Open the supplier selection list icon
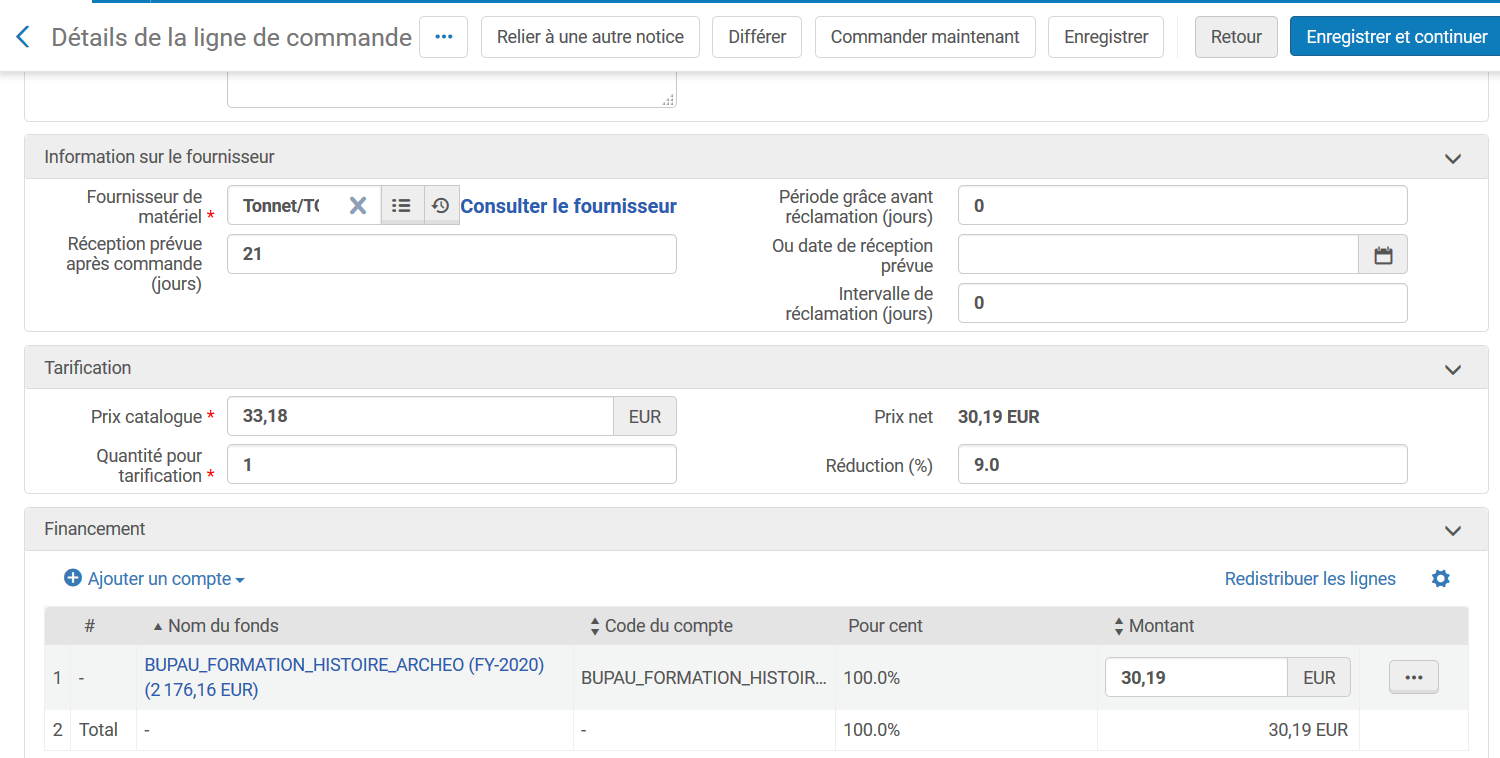Viewport: 1500px width, 758px height. tap(402, 206)
